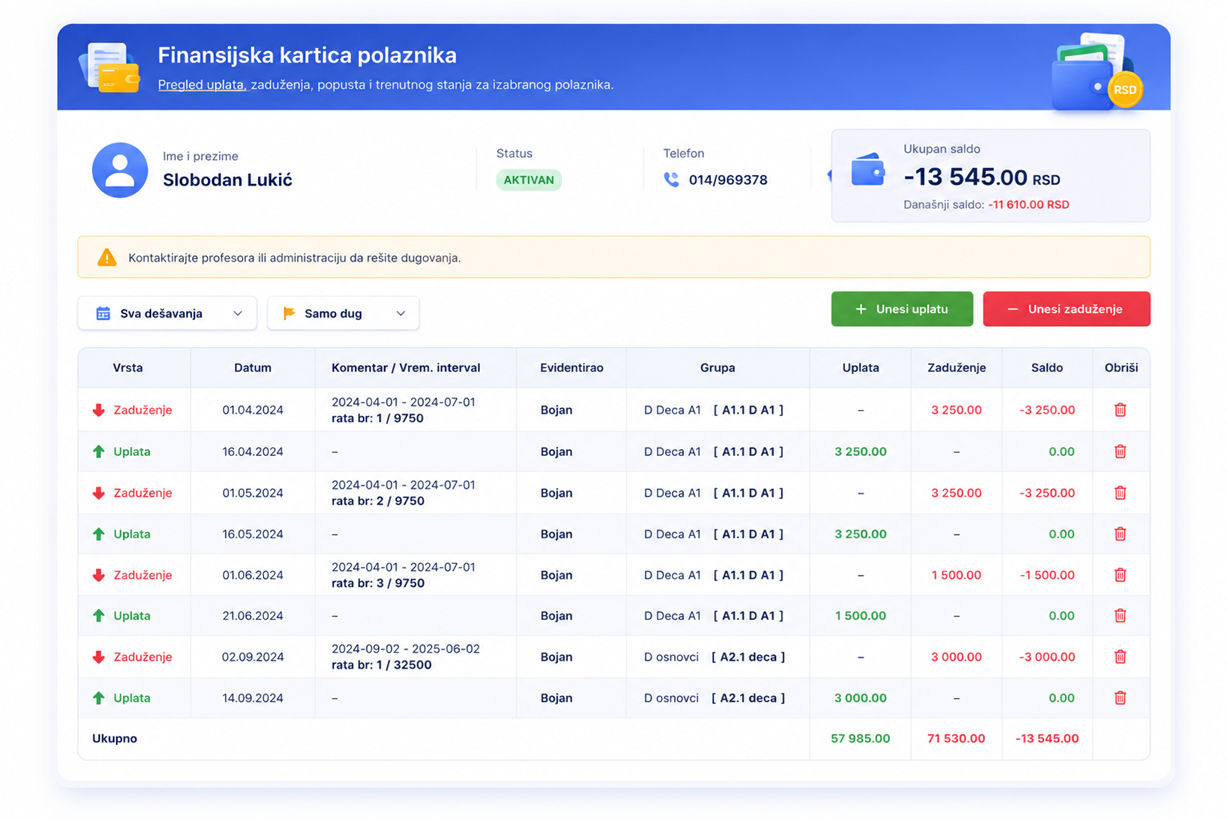Viewport: 1228px width, 819px height.
Task: Click the Grupa column header
Action: point(718,368)
